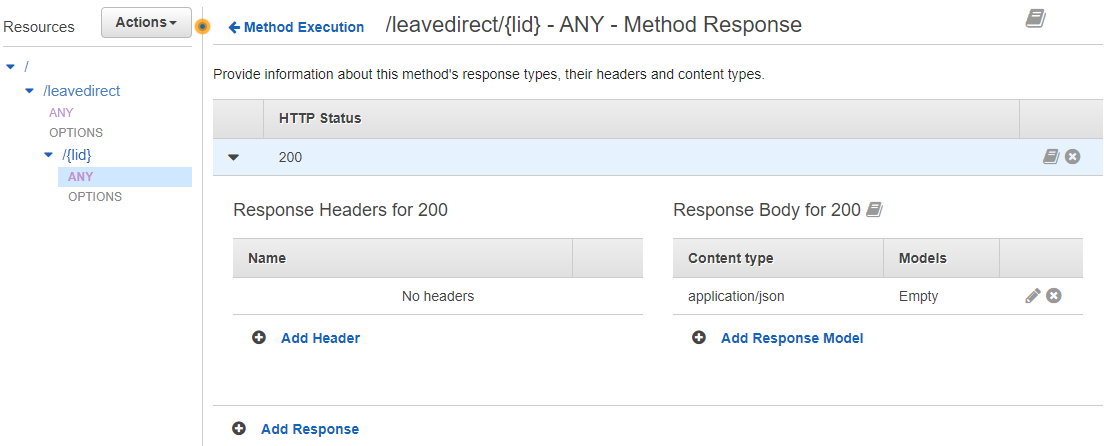The image size is (1104, 446).
Task: Click the 200 status code text
Action: pos(291,158)
